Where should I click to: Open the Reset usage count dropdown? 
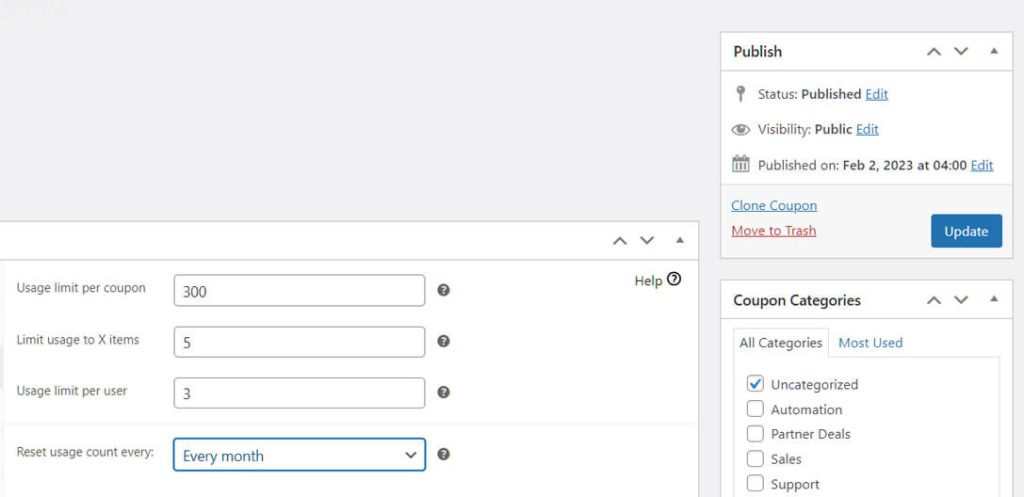point(299,455)
